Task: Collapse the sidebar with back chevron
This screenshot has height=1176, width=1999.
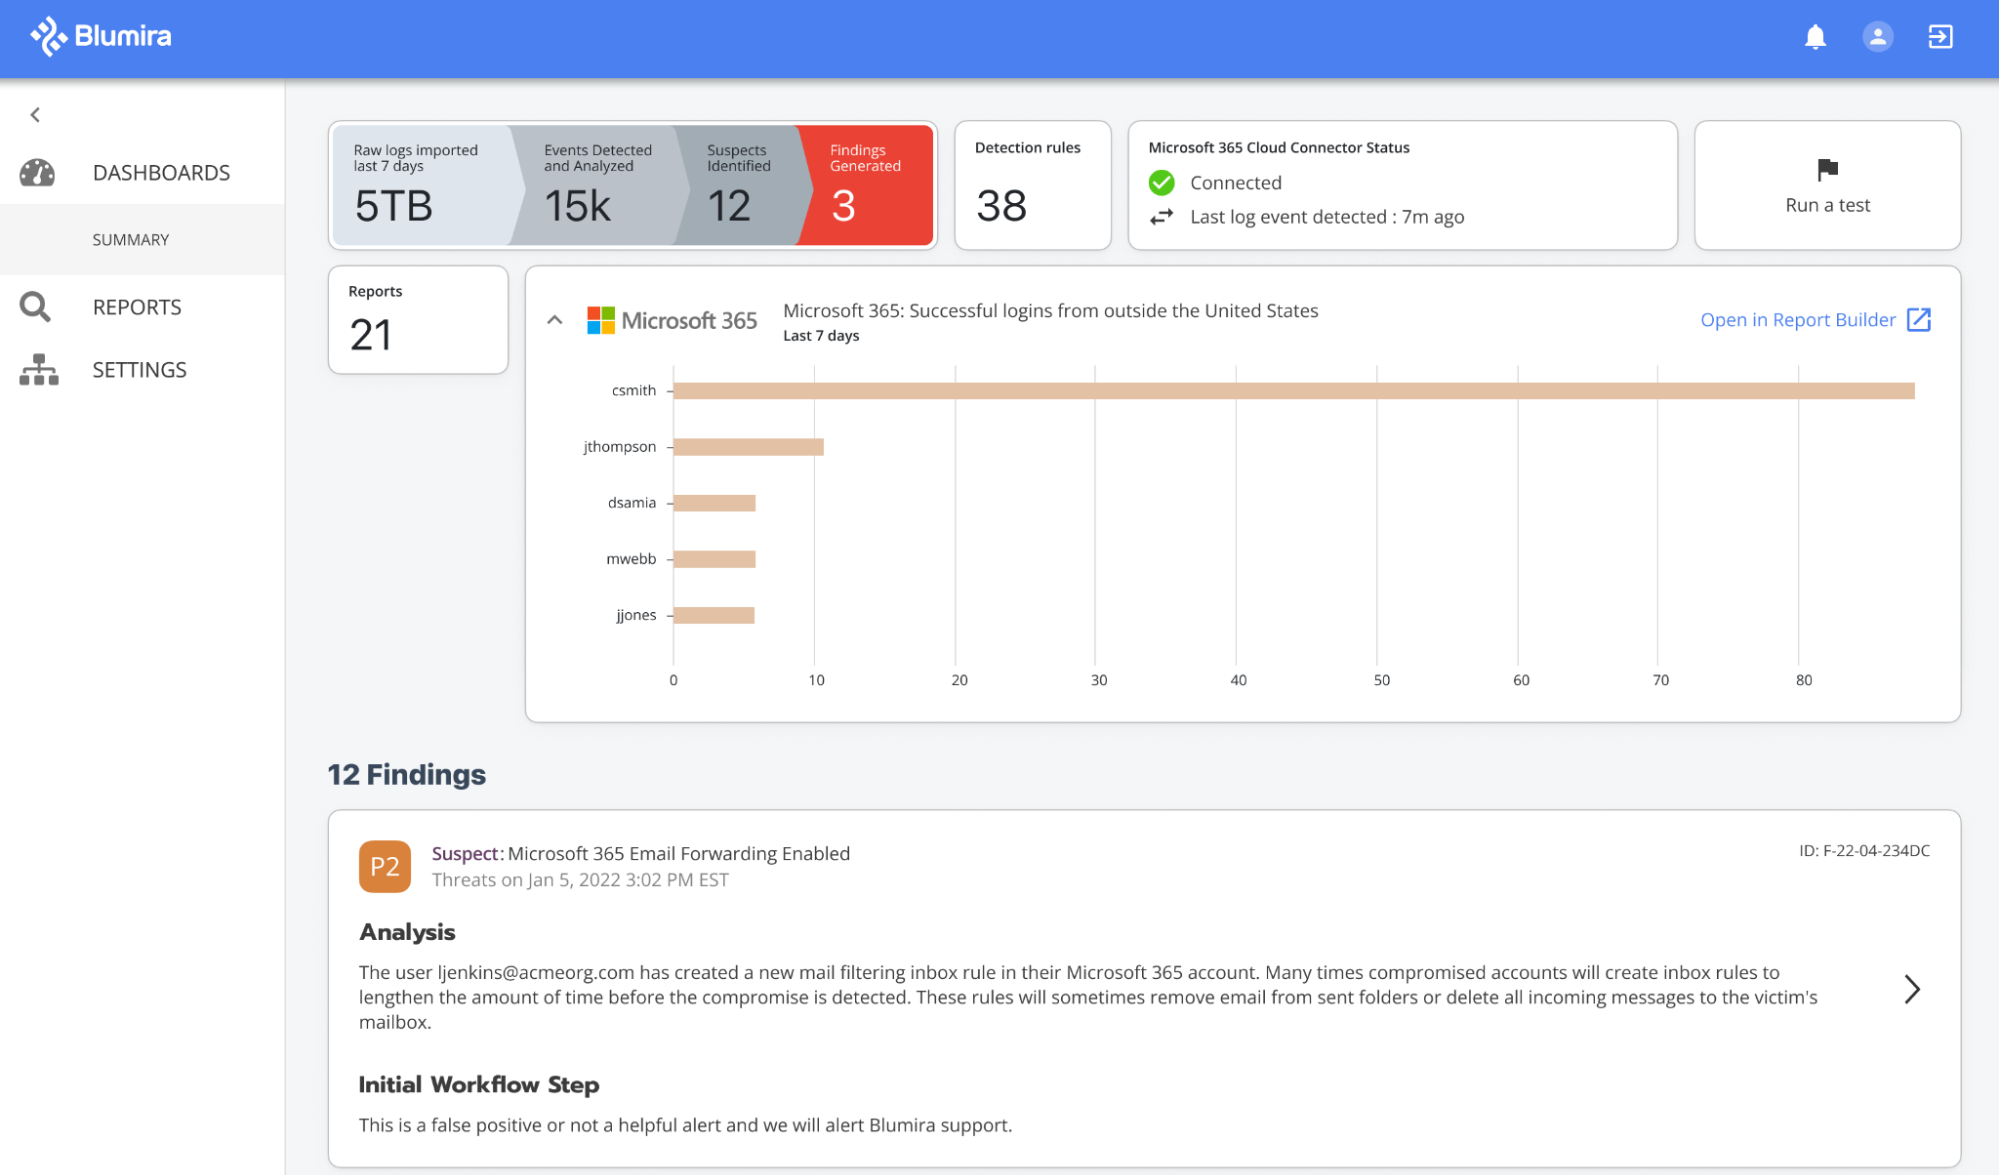Action: point(36,115)
